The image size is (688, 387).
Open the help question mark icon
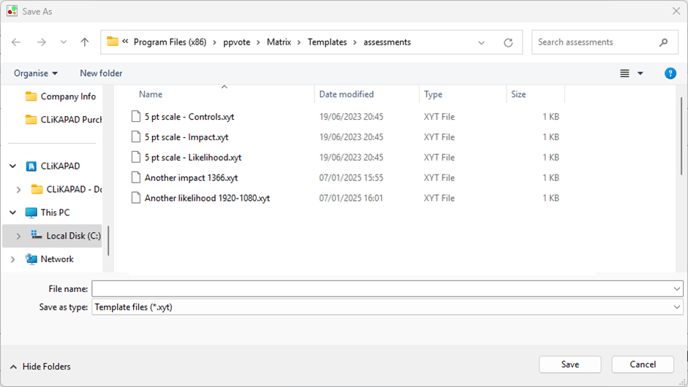670,73
